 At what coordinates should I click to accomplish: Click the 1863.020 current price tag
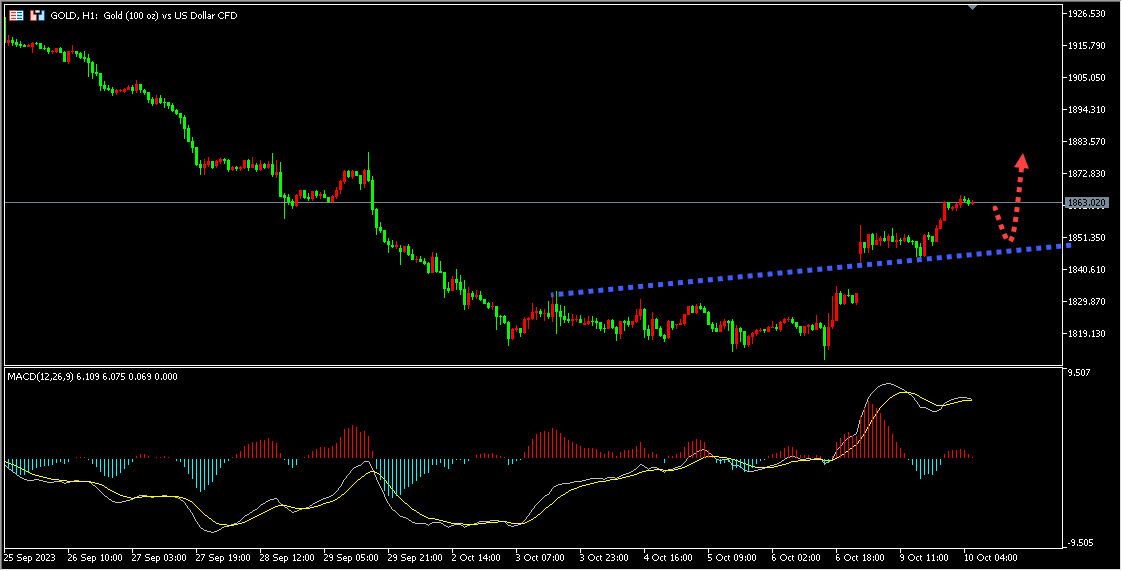1086,203
